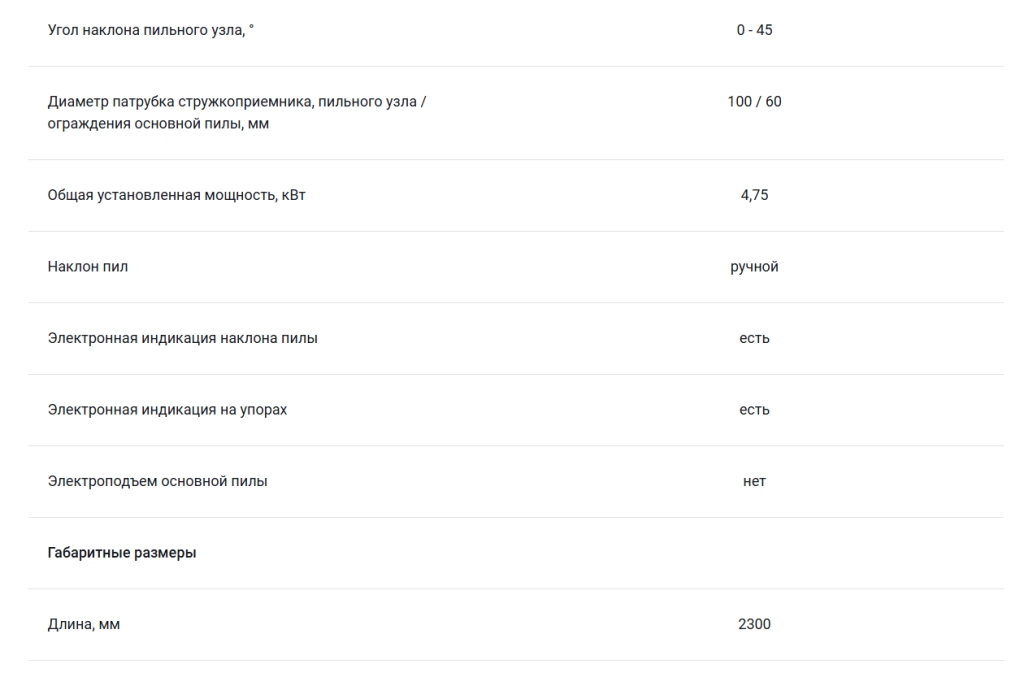1024x673 pixels.
Task: Click 'Электроподъем основной пилы' label
Action: (157, 481)
